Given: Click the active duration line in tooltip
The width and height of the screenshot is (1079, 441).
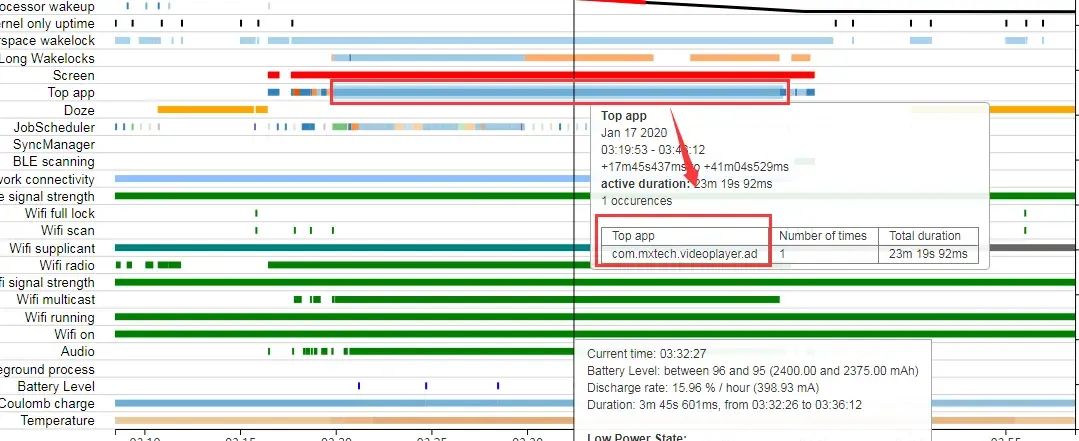Looking at the screenshot, I should tap(687, 184).
